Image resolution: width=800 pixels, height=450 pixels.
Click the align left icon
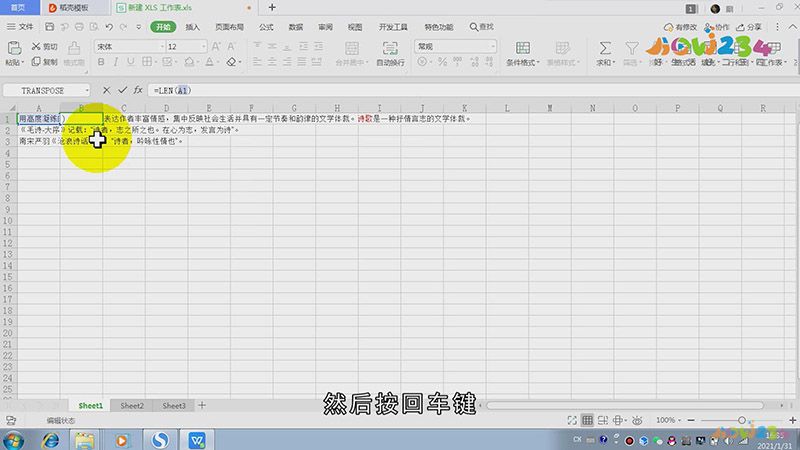pyautogui.click(x=257, y=62)
